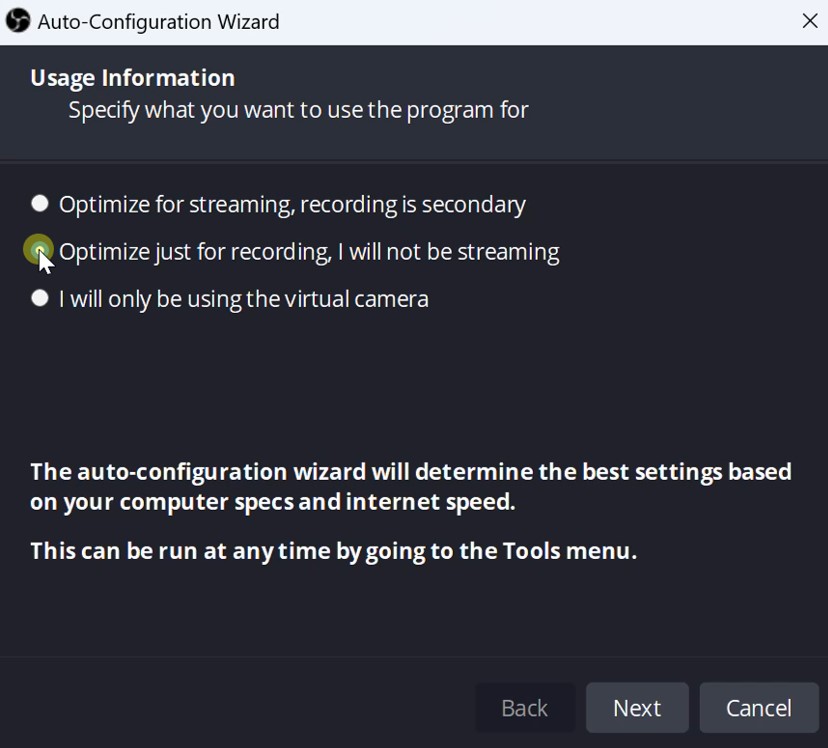Click the 'Optimize just for recording' option text
This screenshot has width=828, height=748.
click(309, 252)
